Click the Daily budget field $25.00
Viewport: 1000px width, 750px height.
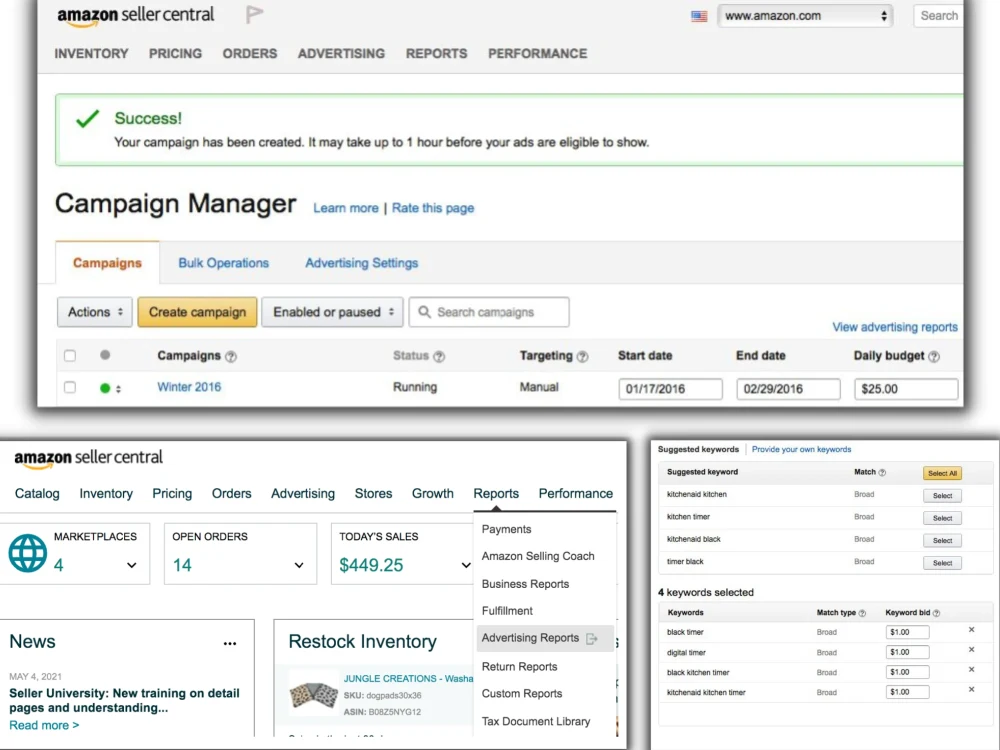coord(906,389)
